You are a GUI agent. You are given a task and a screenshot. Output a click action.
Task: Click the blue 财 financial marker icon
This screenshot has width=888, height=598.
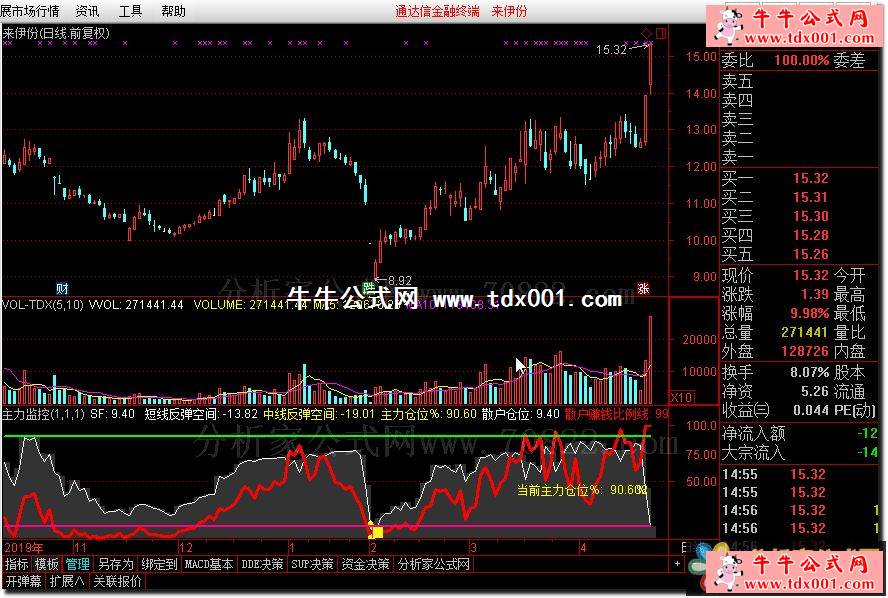pos(62,289)
